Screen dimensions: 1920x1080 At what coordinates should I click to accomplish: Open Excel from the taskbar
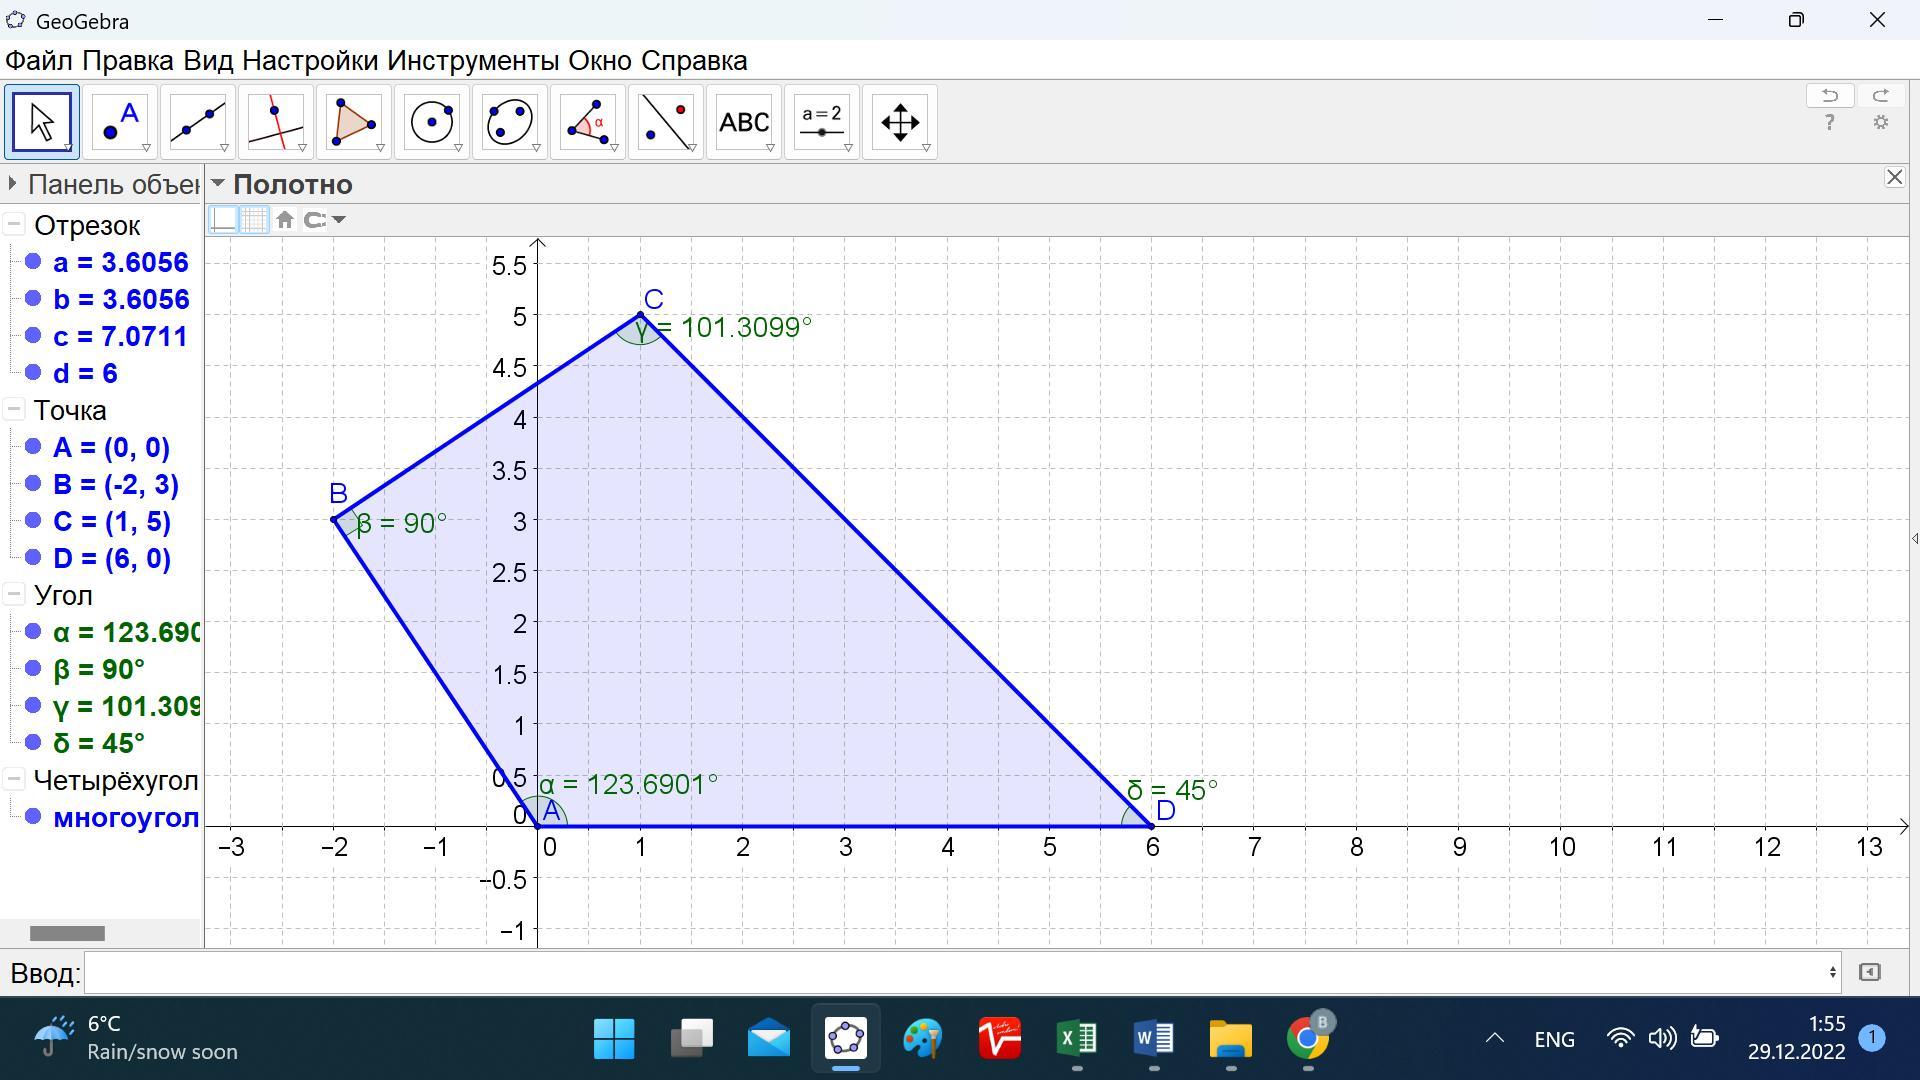(1077, 1039)
